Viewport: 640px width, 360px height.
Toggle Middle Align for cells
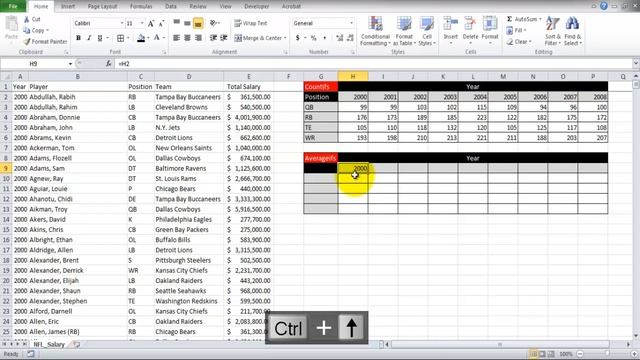(187, 23)
